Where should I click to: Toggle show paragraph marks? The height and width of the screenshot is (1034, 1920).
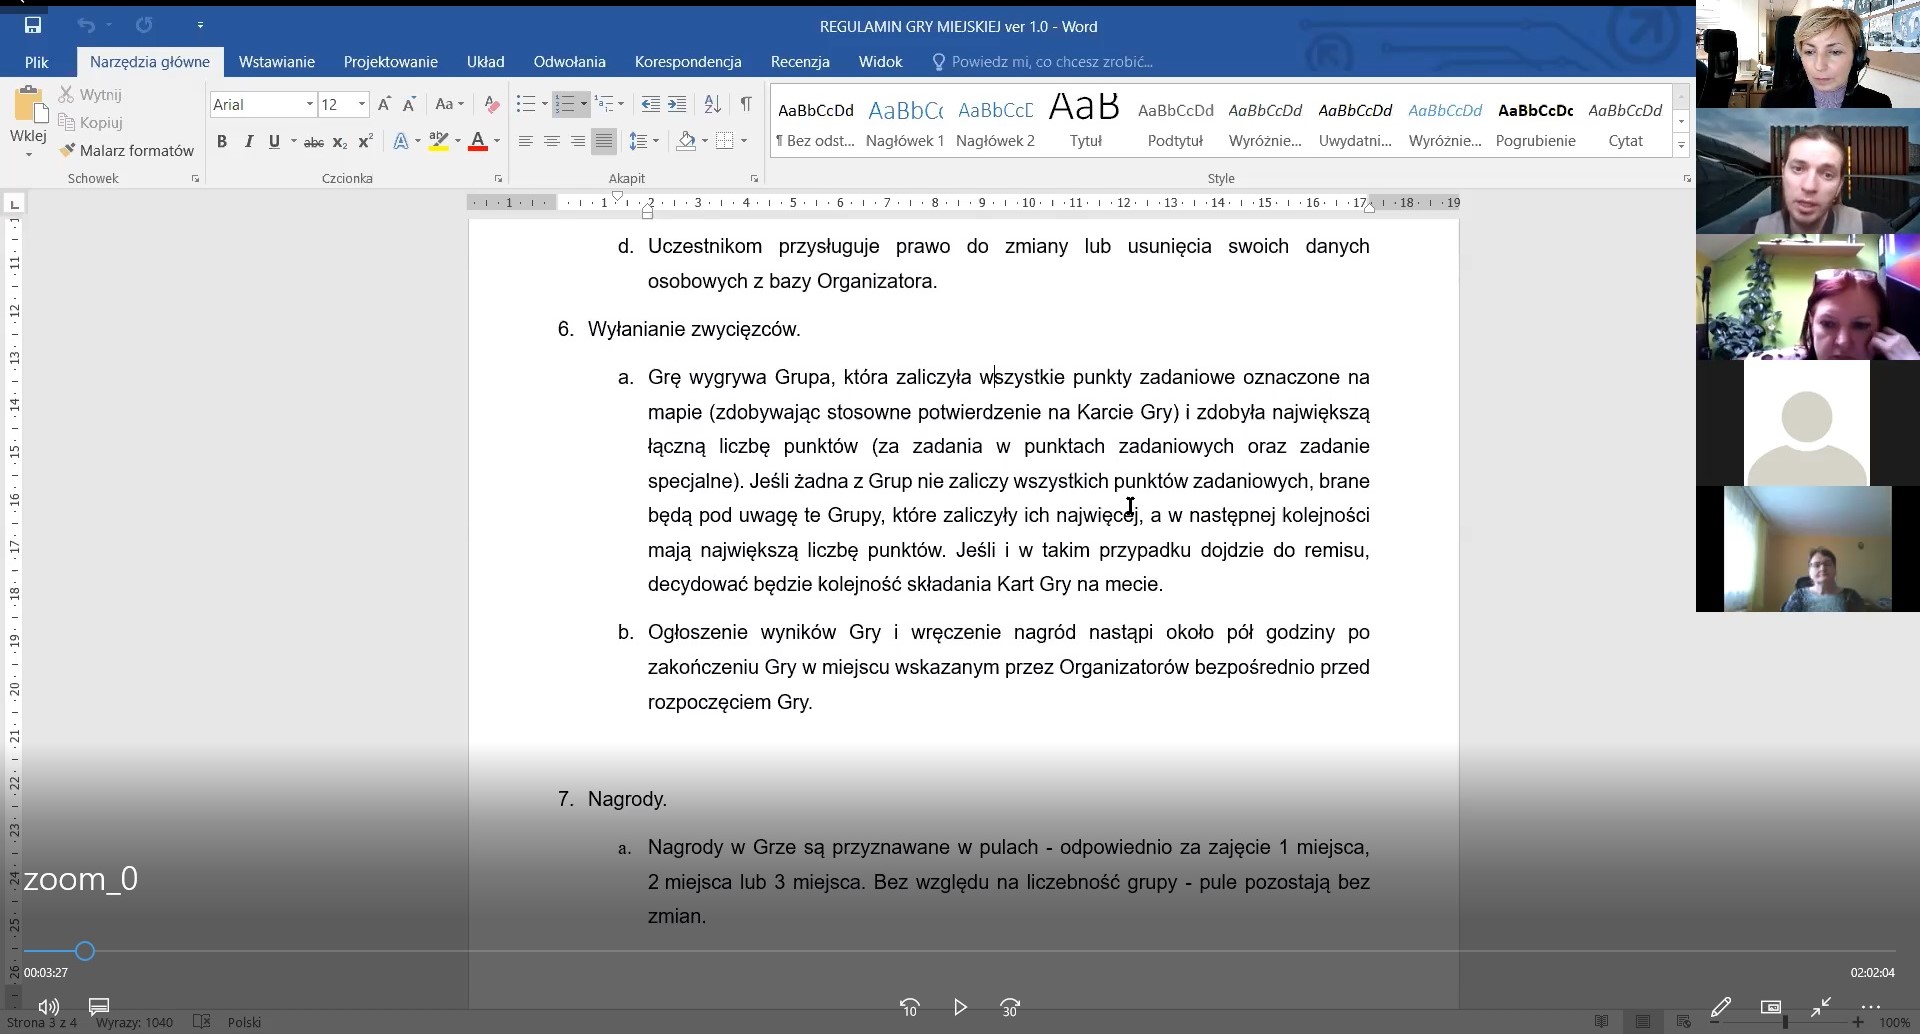[746, 104]
